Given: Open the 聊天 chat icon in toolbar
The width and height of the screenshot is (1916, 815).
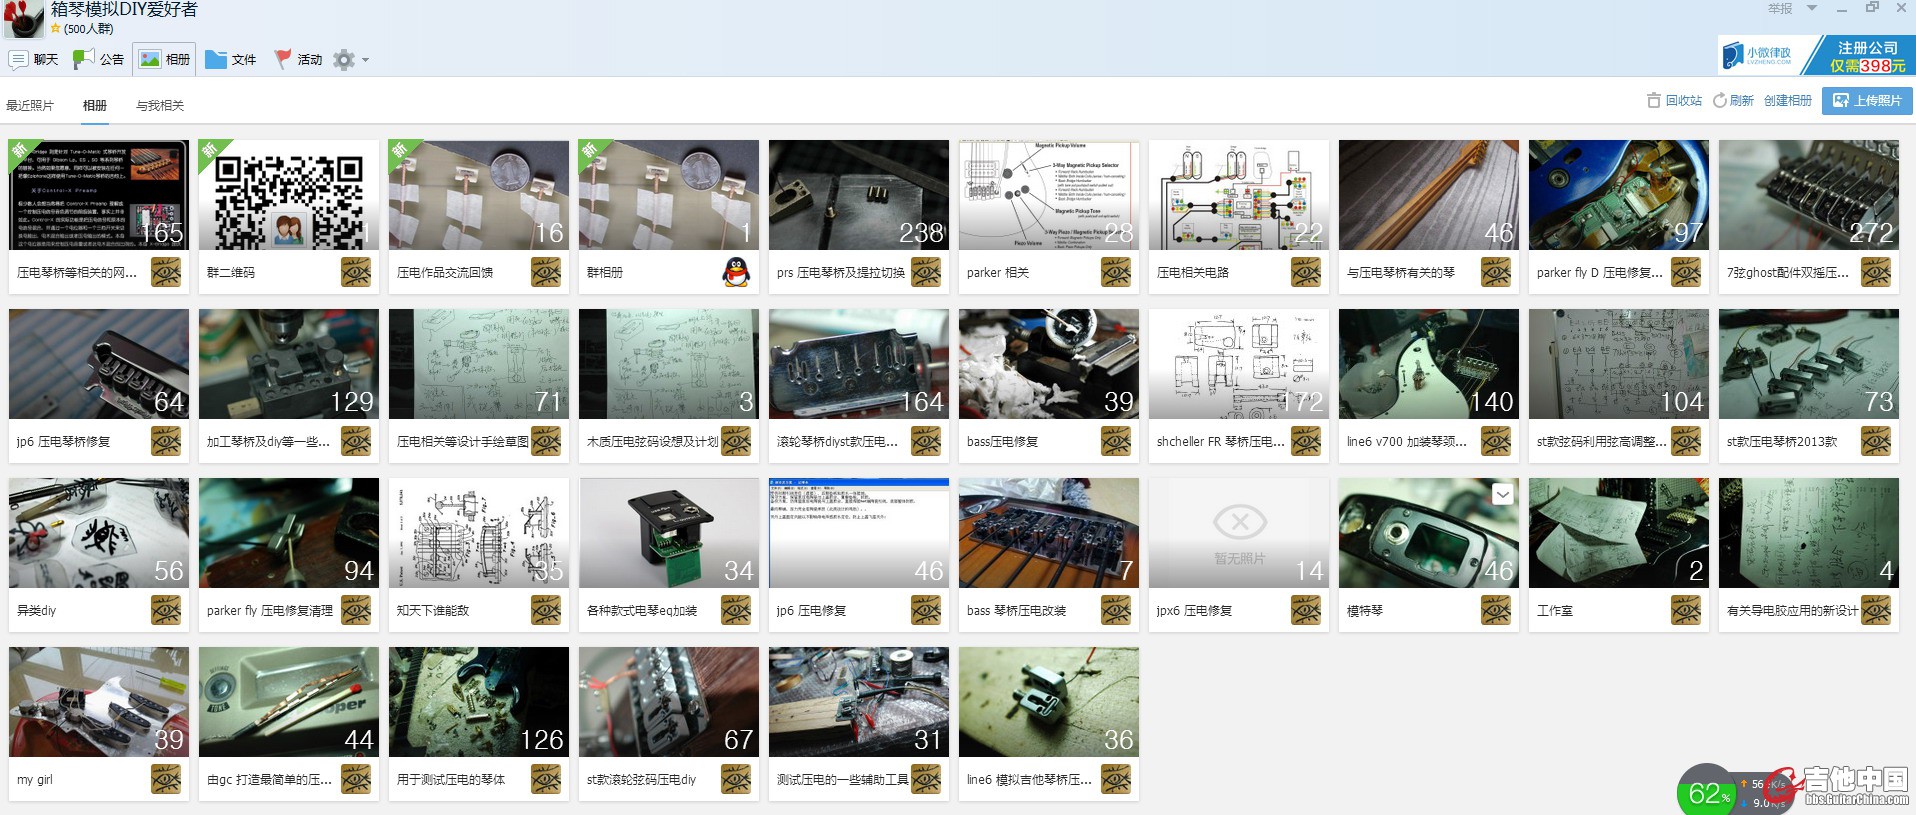Looking at the screenshot, I should point(19,60).
